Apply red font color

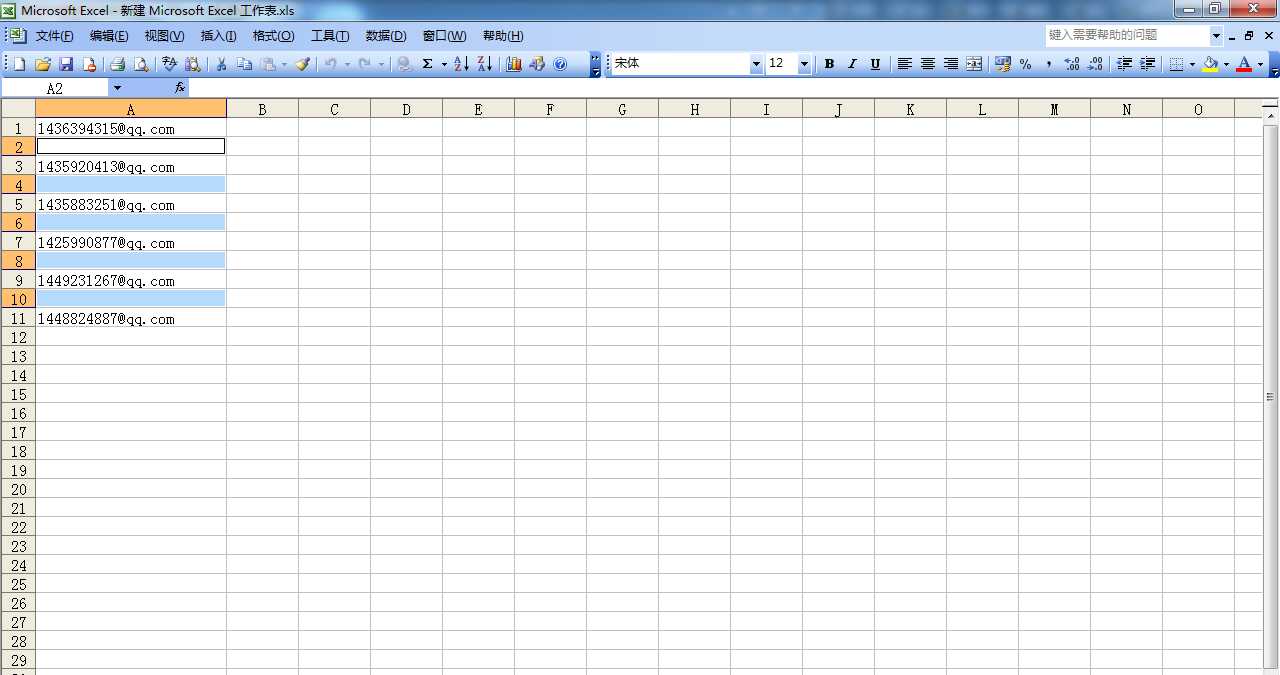click(x=1244, y=64)
